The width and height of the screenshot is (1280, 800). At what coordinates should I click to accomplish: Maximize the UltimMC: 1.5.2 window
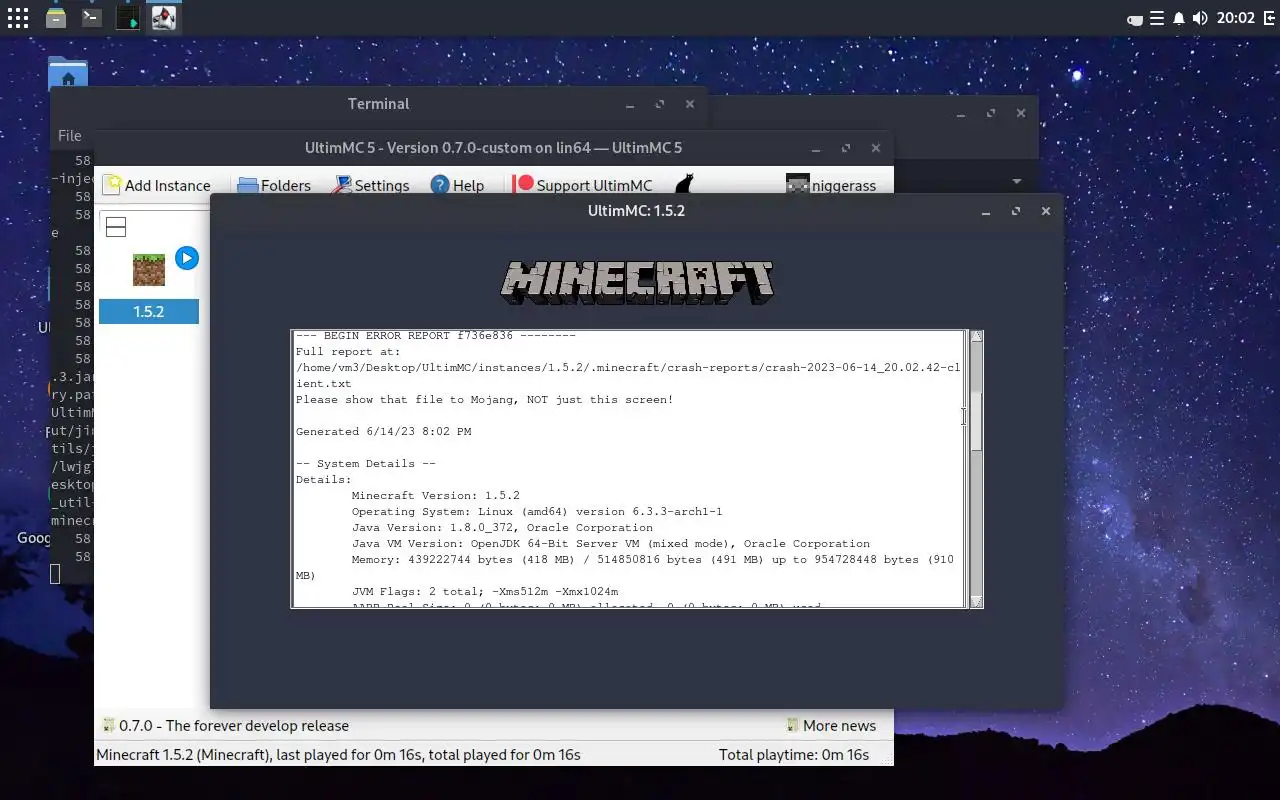coord(1016,211)
